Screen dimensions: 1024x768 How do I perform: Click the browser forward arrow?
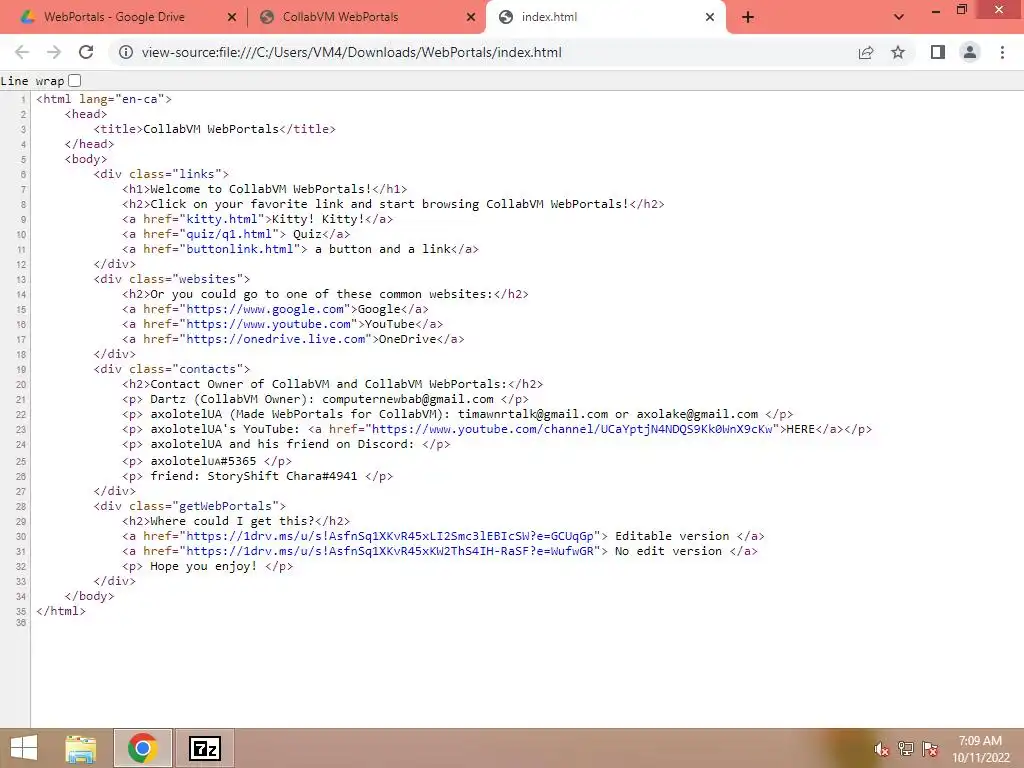coord(54,52)
